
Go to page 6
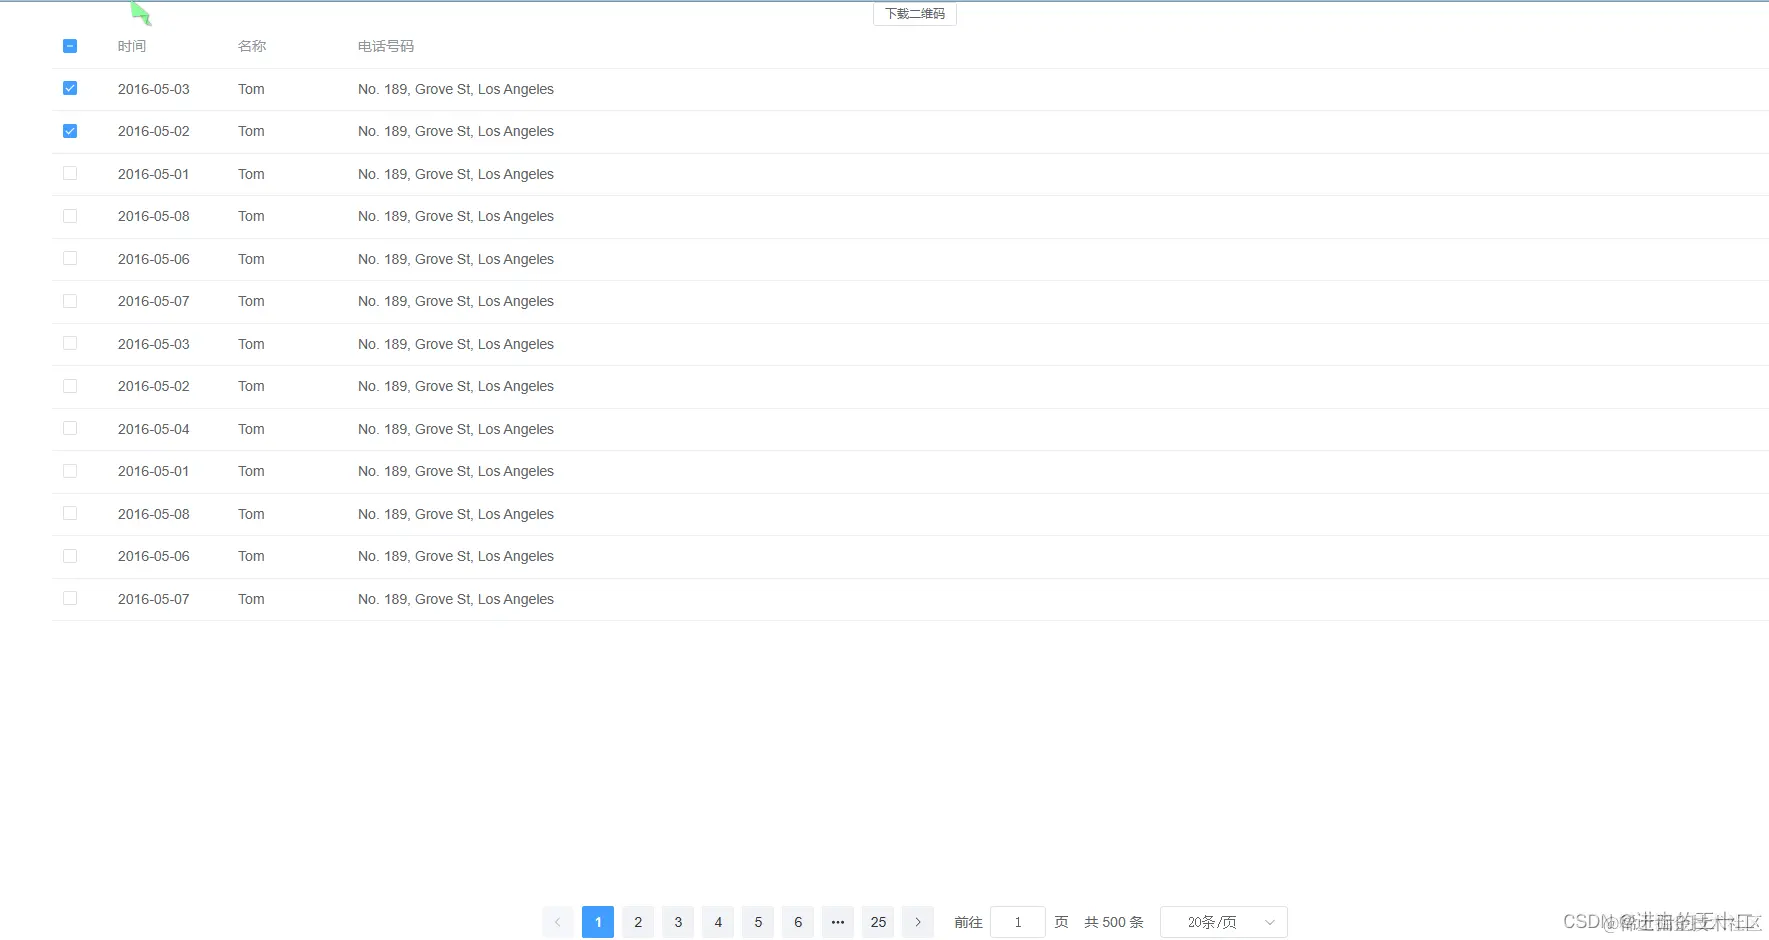[798, 922]
